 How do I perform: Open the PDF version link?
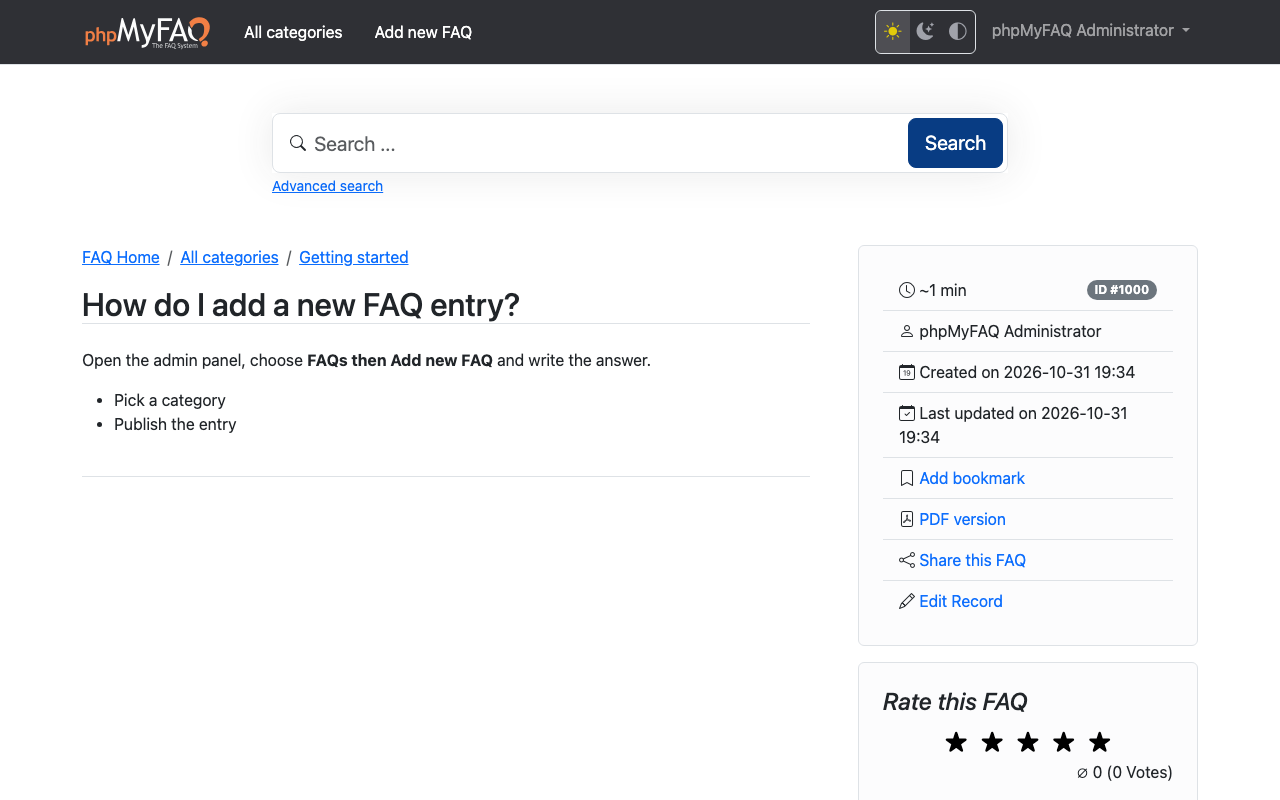pos(962,519)
